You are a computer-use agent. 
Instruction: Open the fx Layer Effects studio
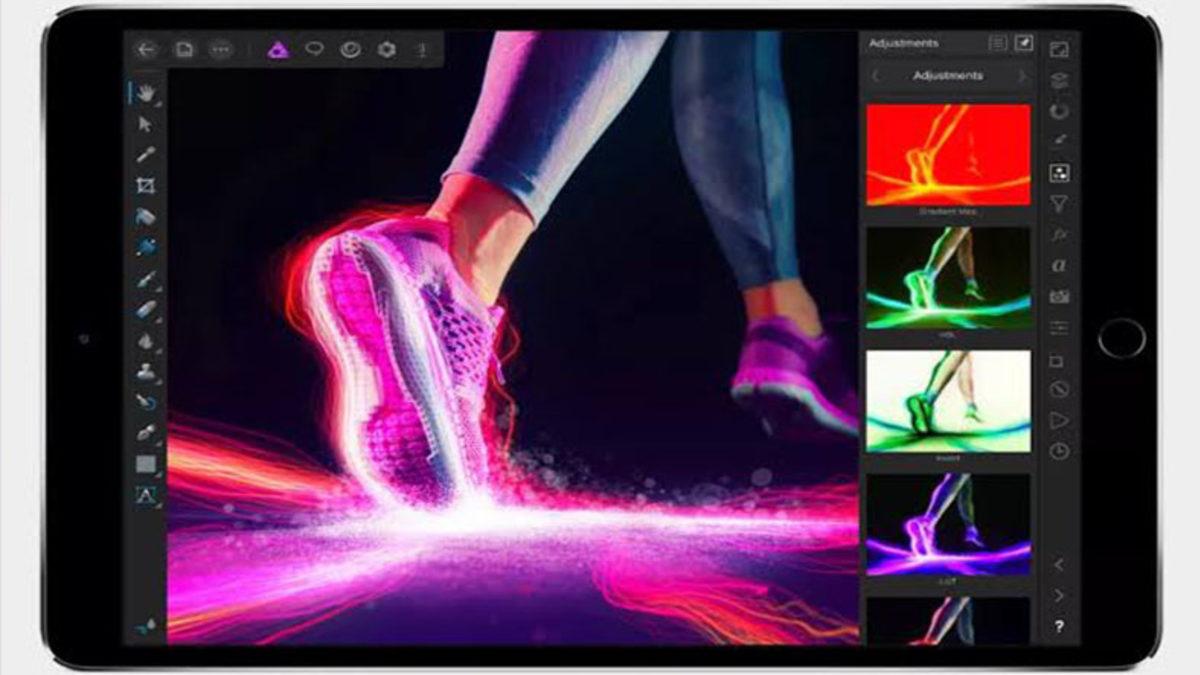tap(1059, 235)
